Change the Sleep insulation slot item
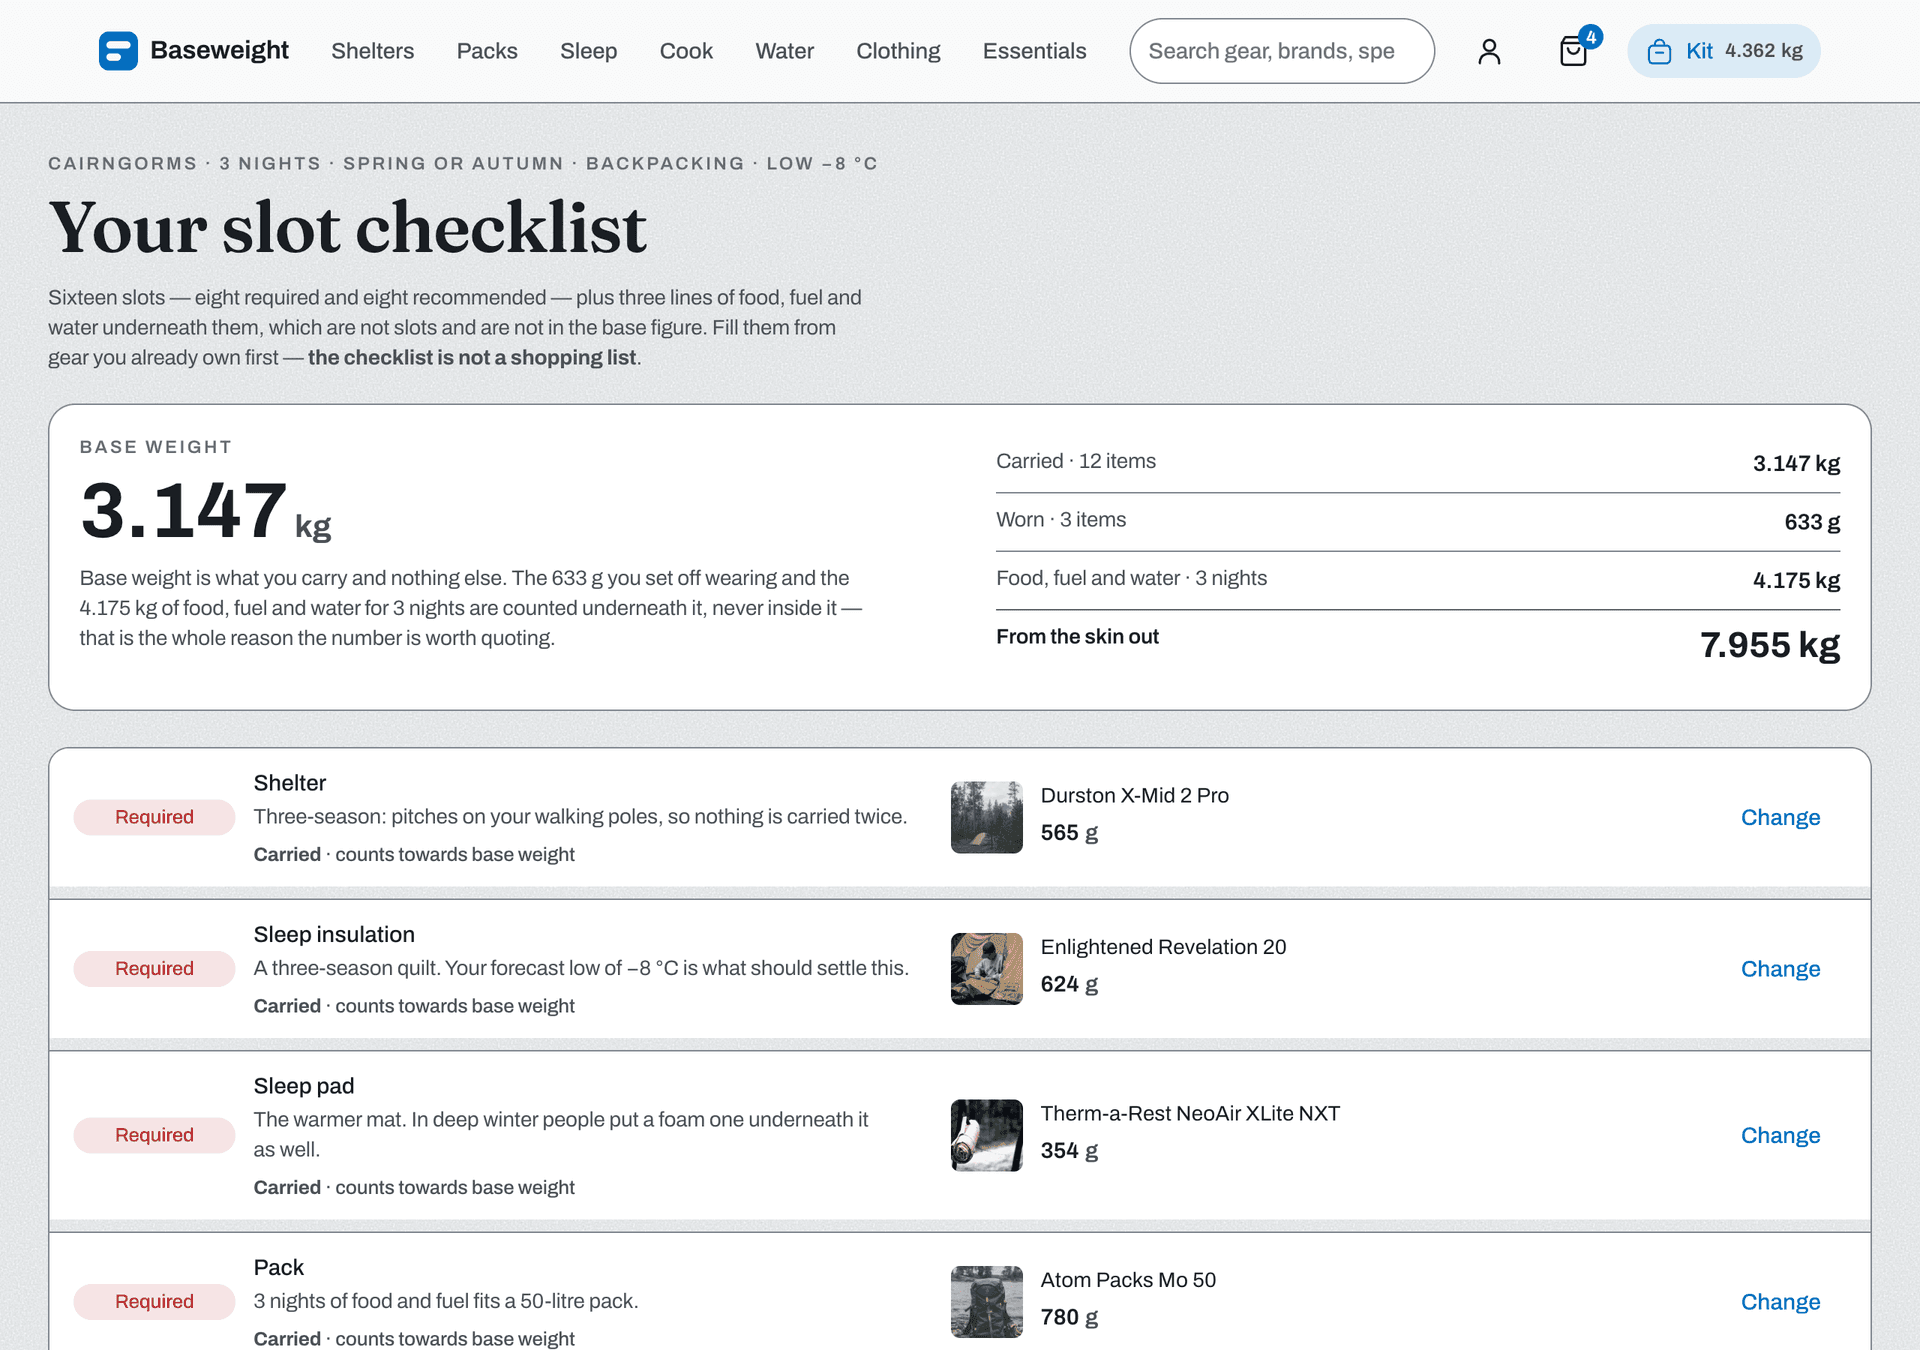Viewport: 1920px width, 1350px height. (1780, 969)
